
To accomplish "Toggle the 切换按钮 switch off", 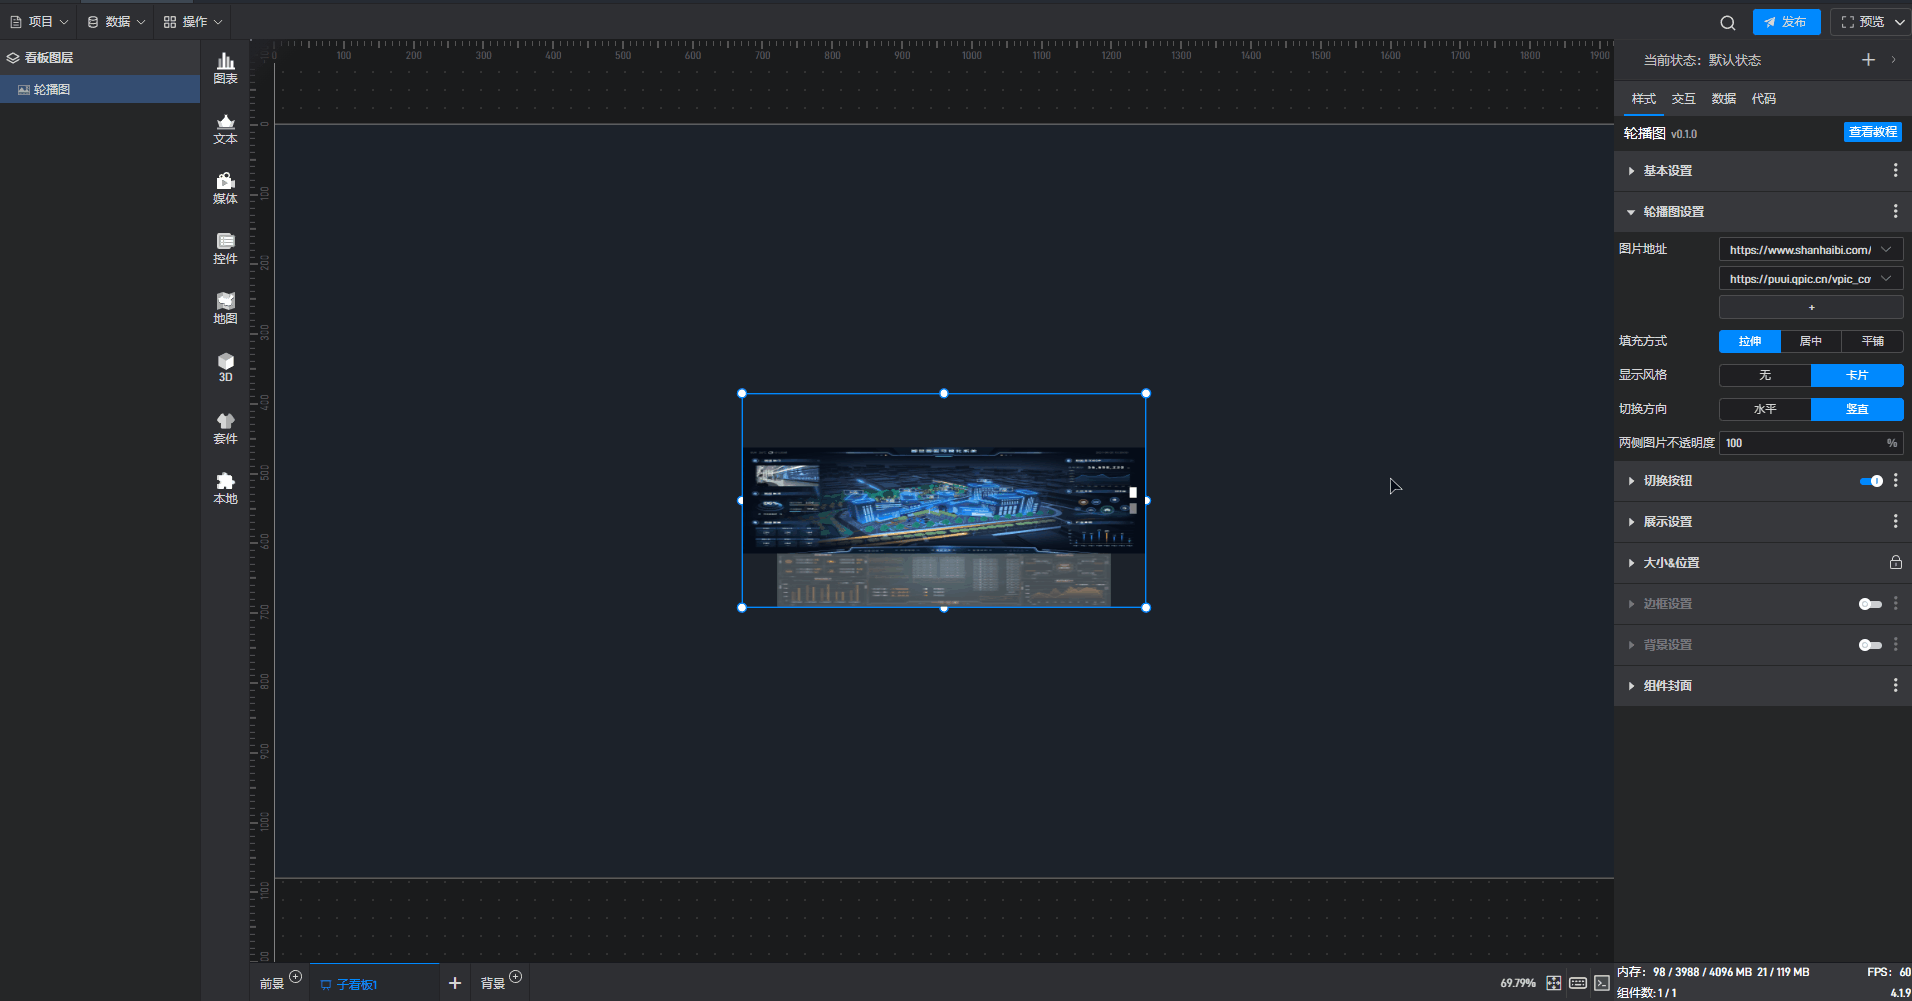I will pyautogui.click(x=1870, y=481).
